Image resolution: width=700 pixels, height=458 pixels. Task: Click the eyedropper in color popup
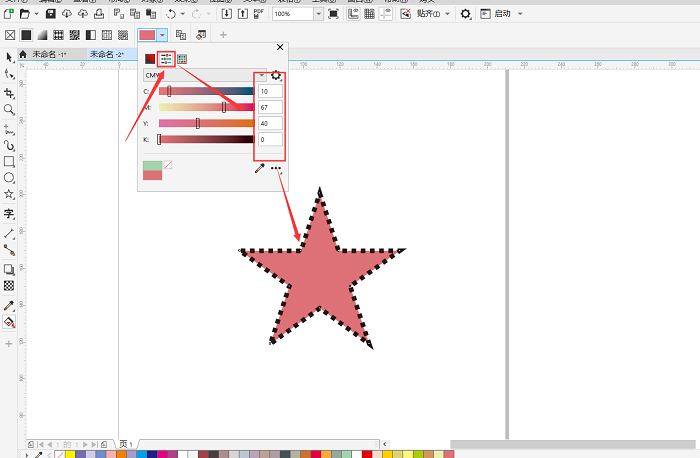coord(260,169)
